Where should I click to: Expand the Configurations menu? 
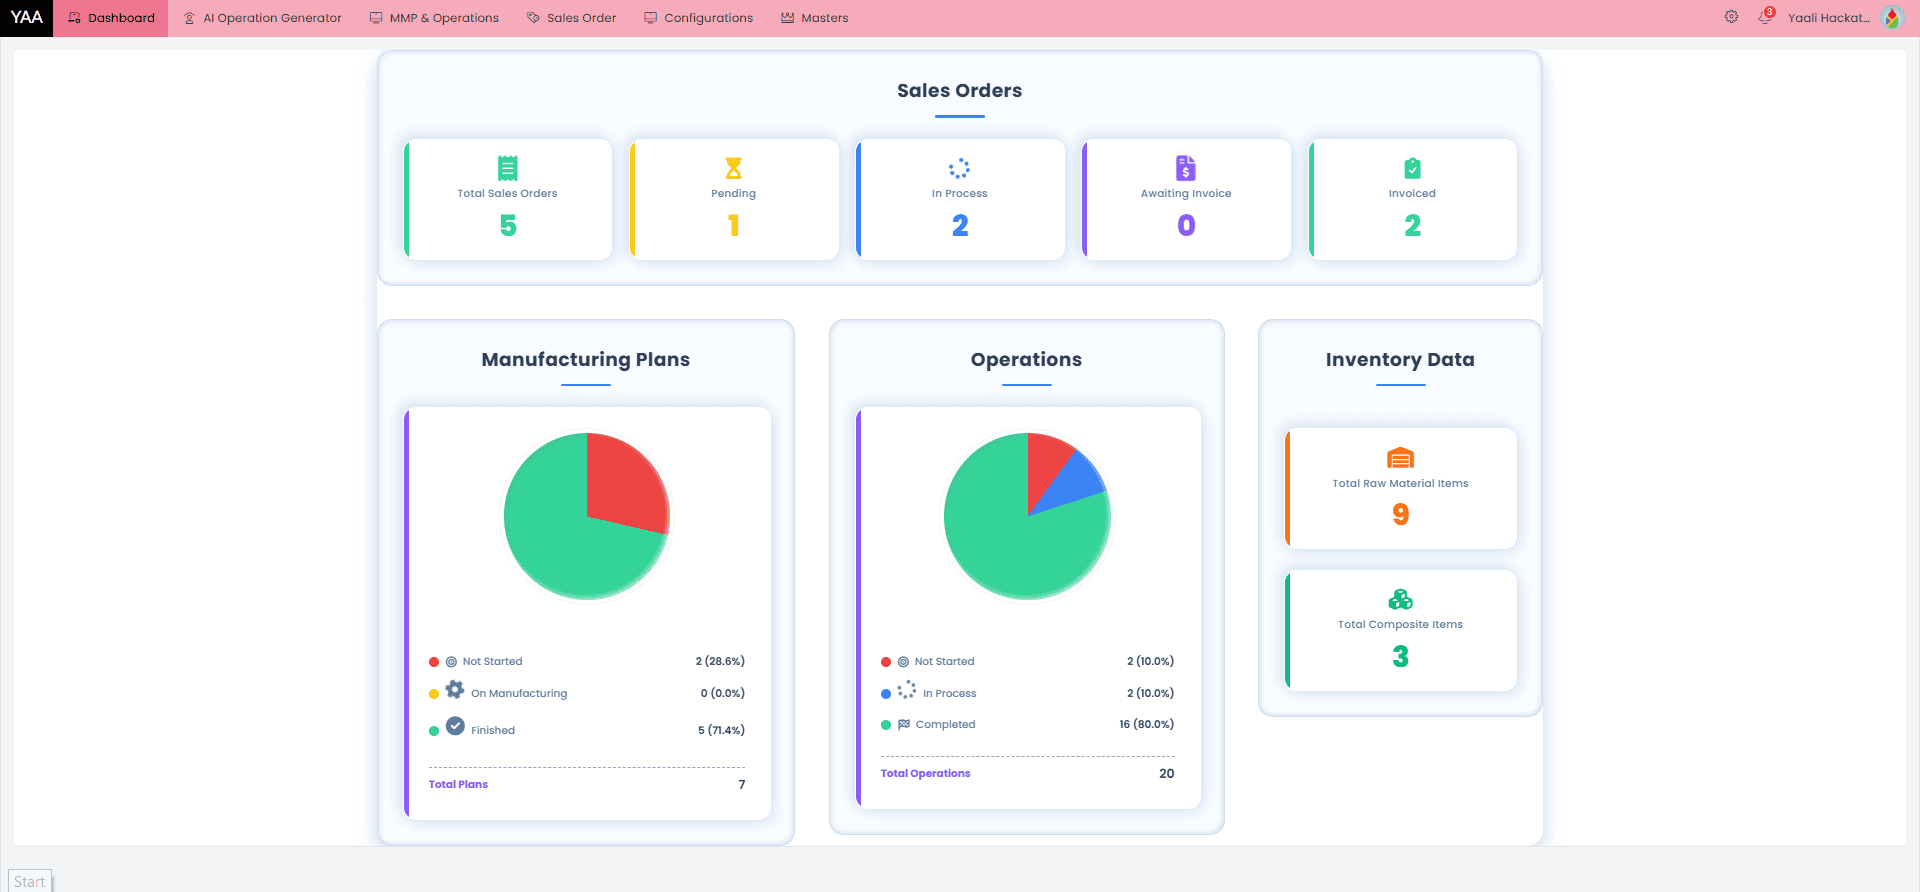[698, 18]
